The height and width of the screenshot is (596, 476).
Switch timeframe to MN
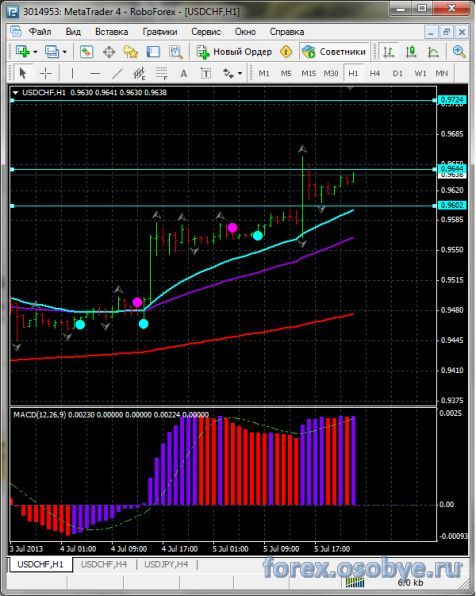point(442,73)
